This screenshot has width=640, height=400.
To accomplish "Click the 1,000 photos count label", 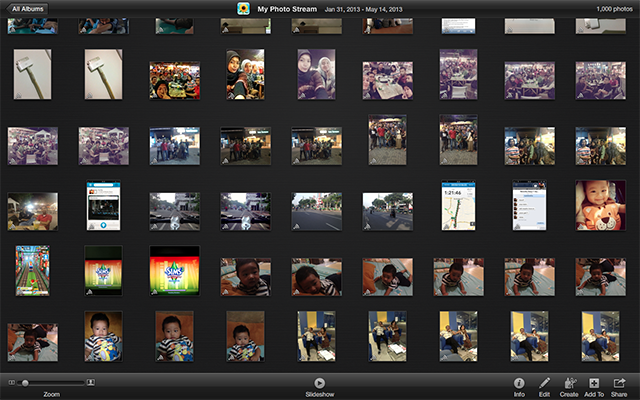I will coord(614,9).
